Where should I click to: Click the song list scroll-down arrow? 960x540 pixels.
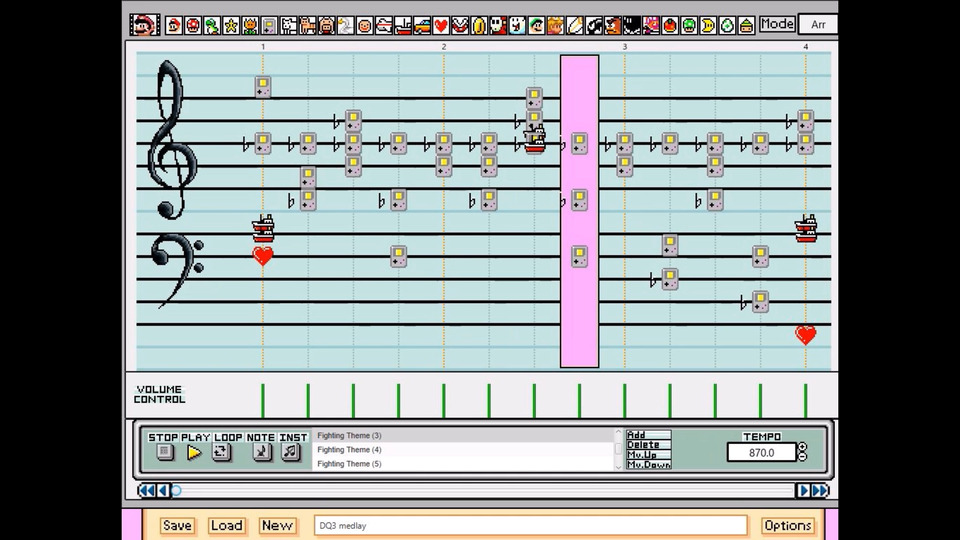618,467
